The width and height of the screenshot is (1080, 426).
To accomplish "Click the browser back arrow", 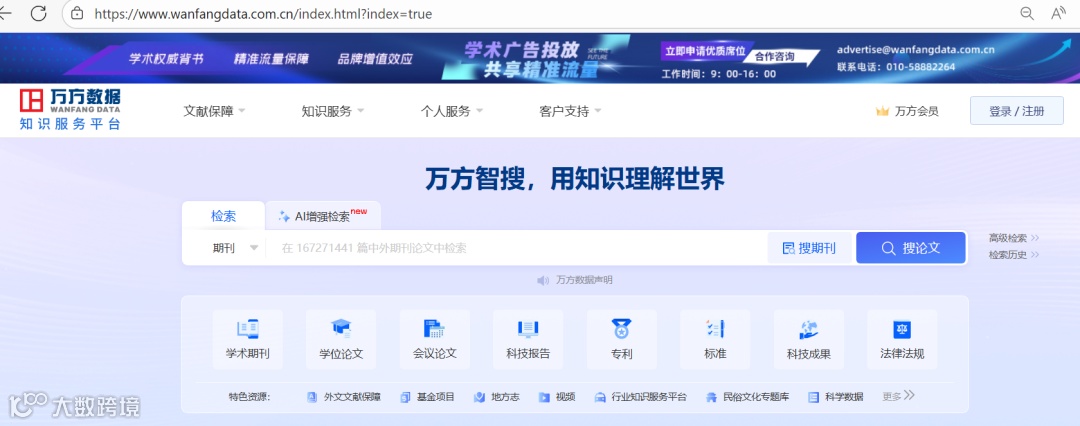I will [6, 13].
